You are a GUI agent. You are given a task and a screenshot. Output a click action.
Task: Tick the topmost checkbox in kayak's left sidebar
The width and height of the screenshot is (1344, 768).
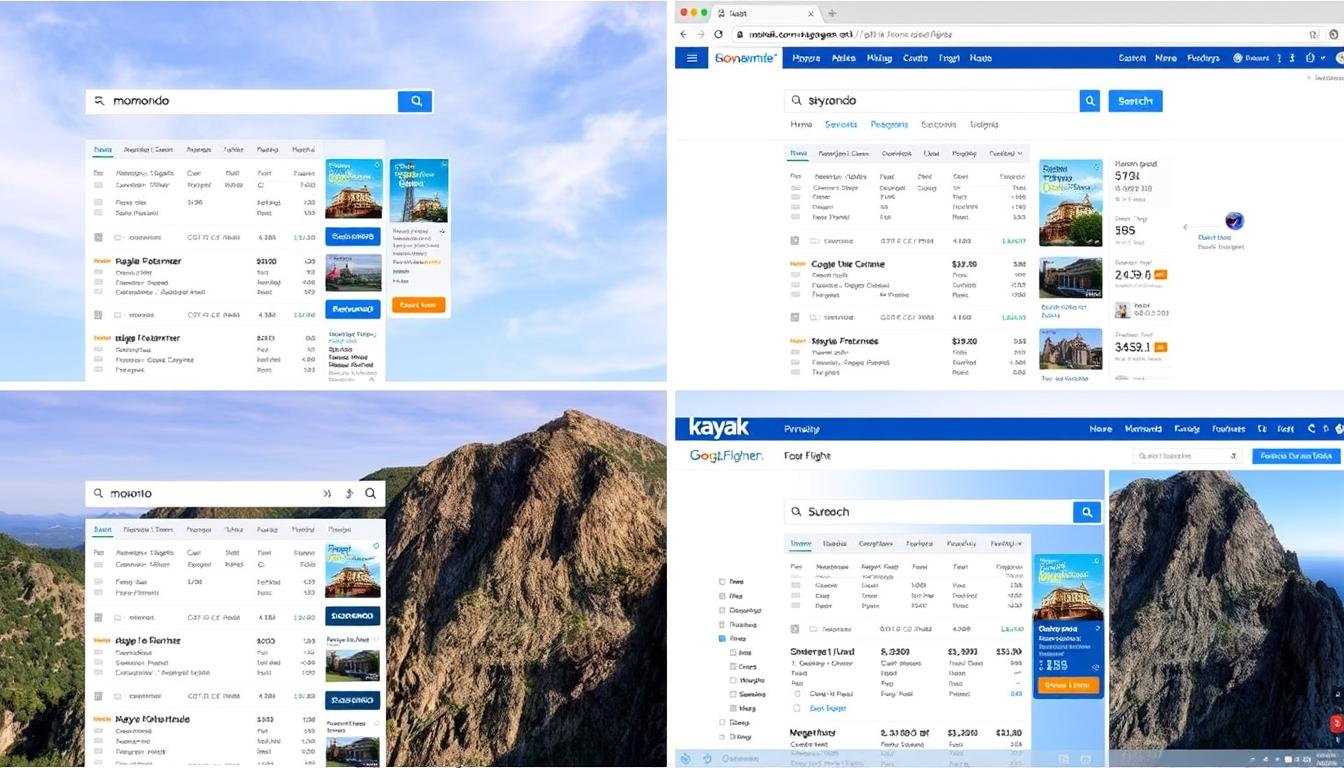point(722,581)
